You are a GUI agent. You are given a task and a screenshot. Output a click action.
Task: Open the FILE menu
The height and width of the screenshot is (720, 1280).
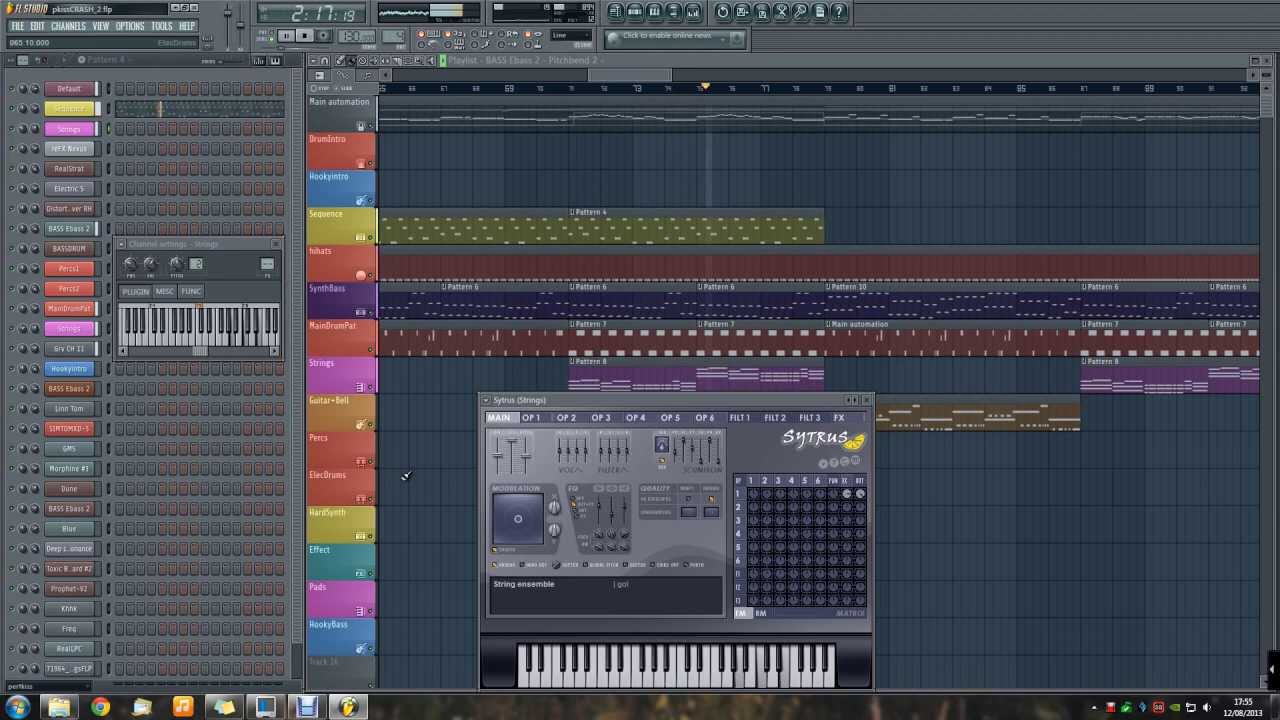point(17,26)
